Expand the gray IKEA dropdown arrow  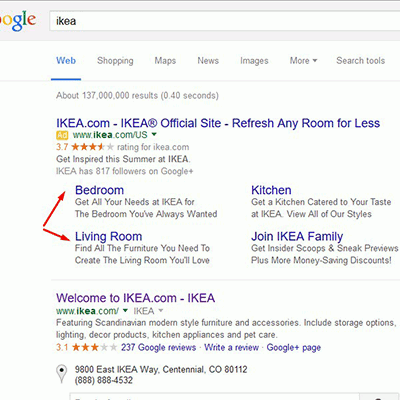(x=161, y=311)
